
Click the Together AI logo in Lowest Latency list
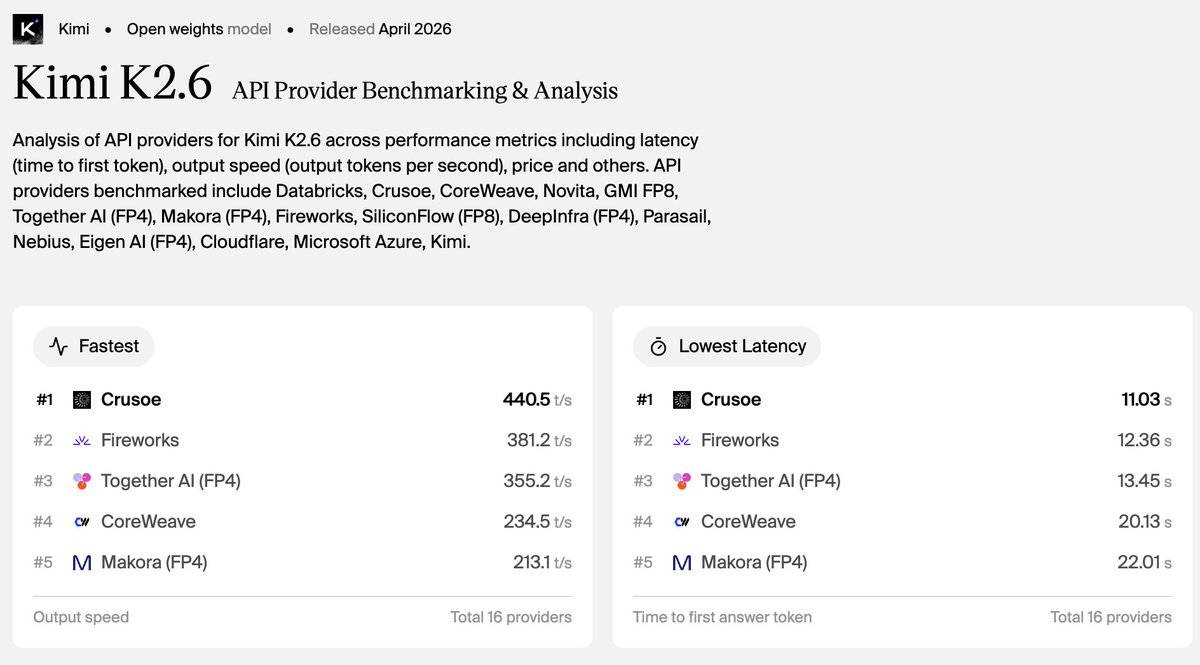click(x=682, y=481)
